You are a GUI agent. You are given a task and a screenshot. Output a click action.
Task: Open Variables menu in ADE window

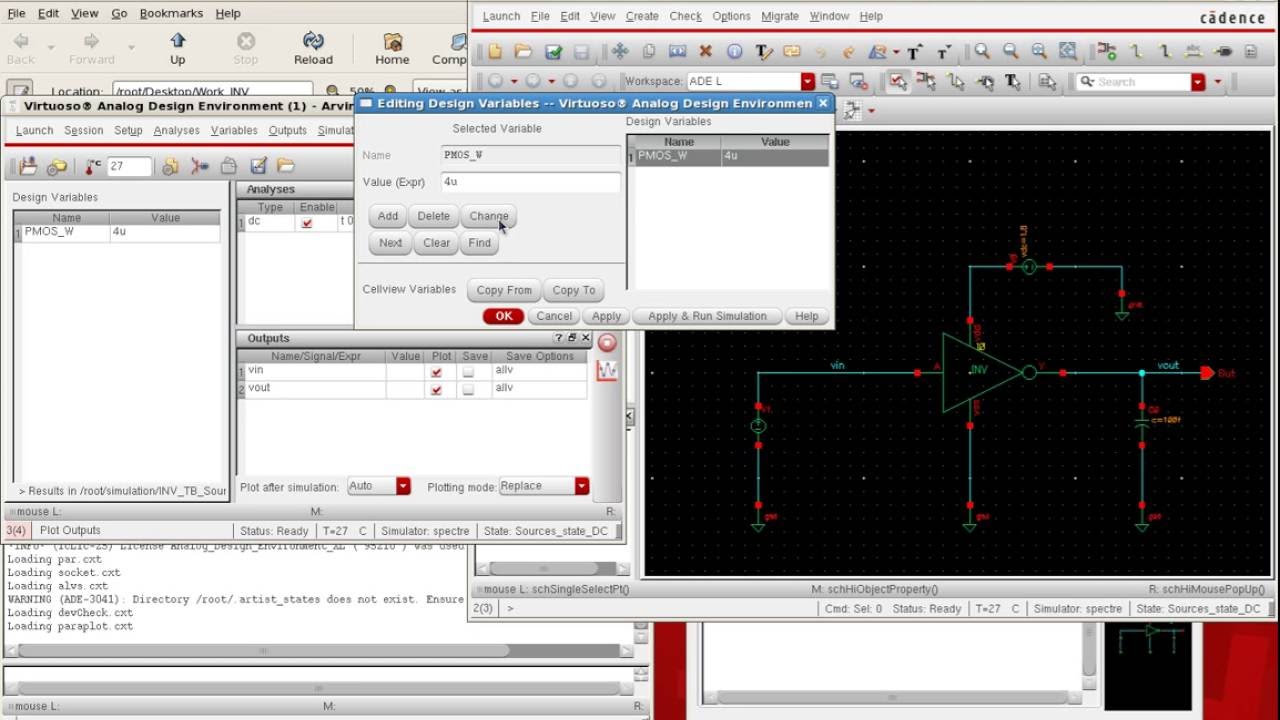pyautogui.click(x=234, y=130)
